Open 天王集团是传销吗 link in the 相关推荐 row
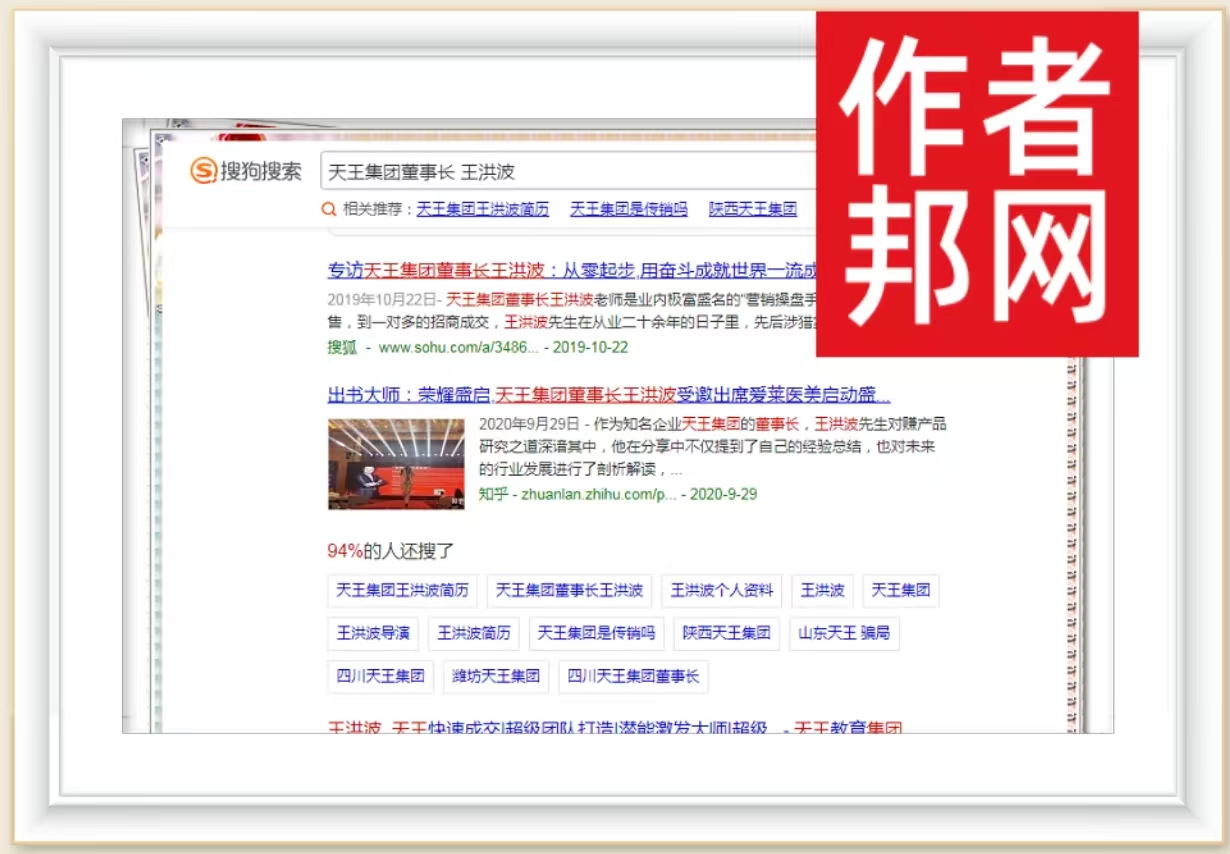 [x=629, y=209]
